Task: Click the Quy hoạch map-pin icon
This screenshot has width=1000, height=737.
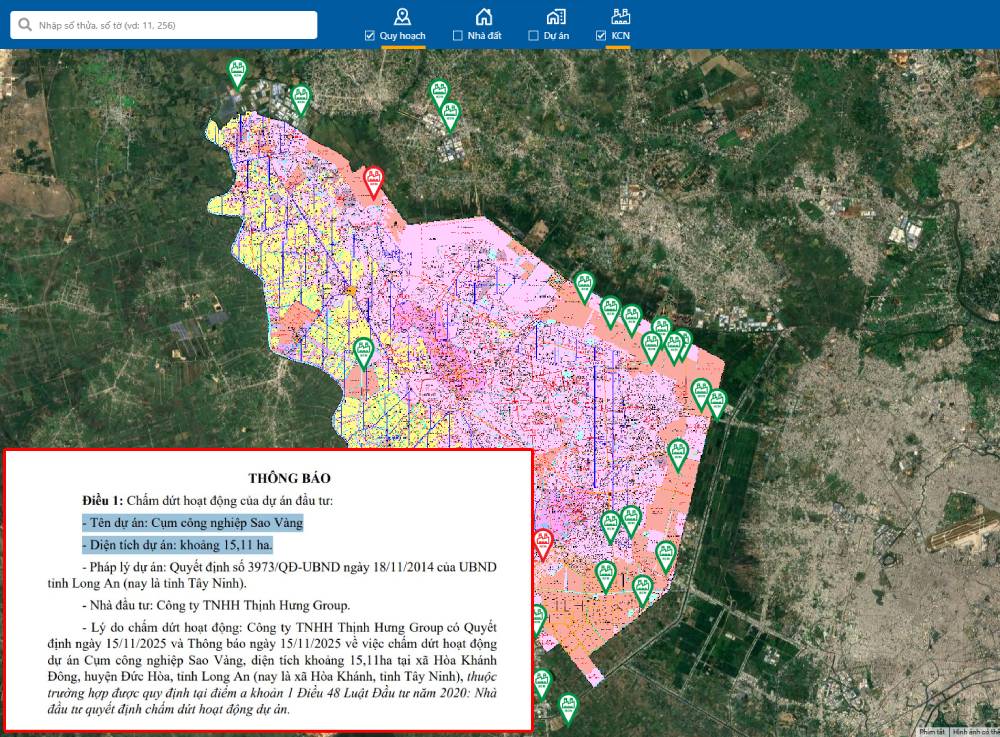Action: [402, 16]
